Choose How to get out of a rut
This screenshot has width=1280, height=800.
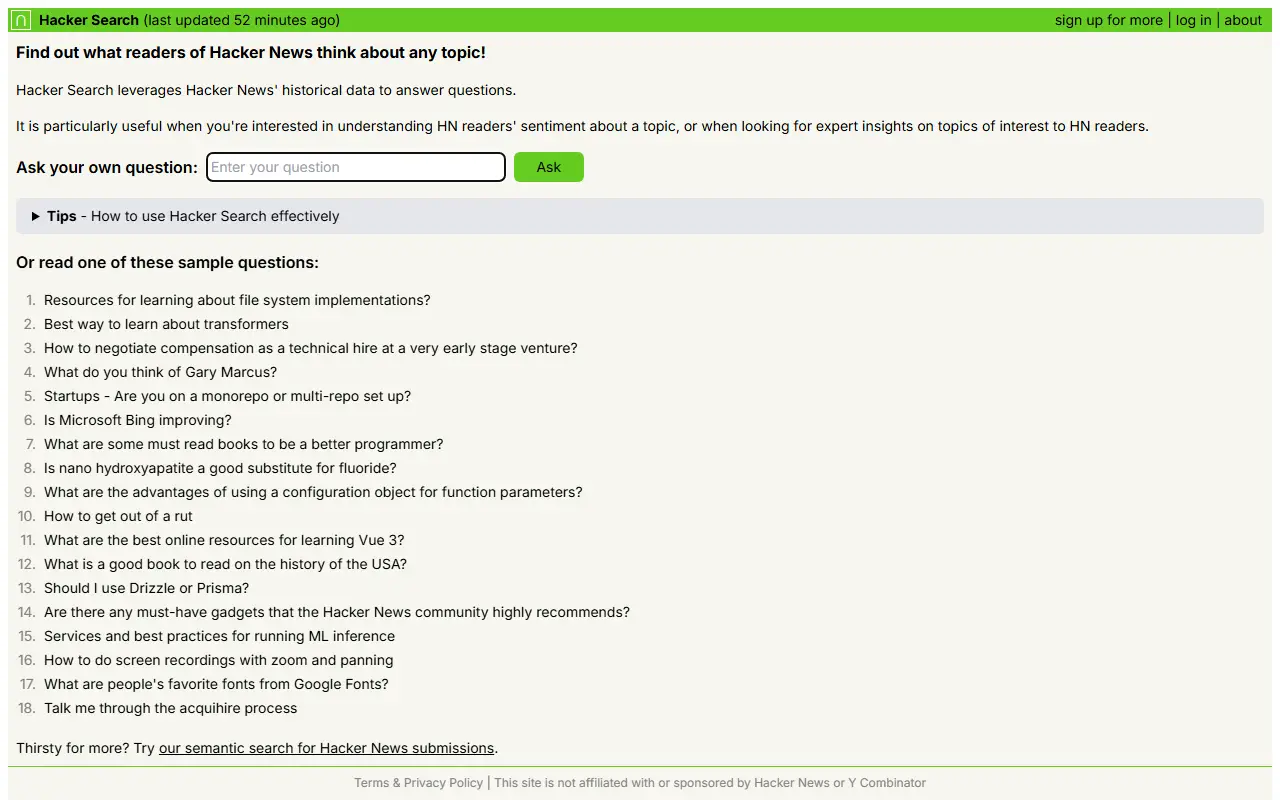pyautogui.click(x=118, y=516)
